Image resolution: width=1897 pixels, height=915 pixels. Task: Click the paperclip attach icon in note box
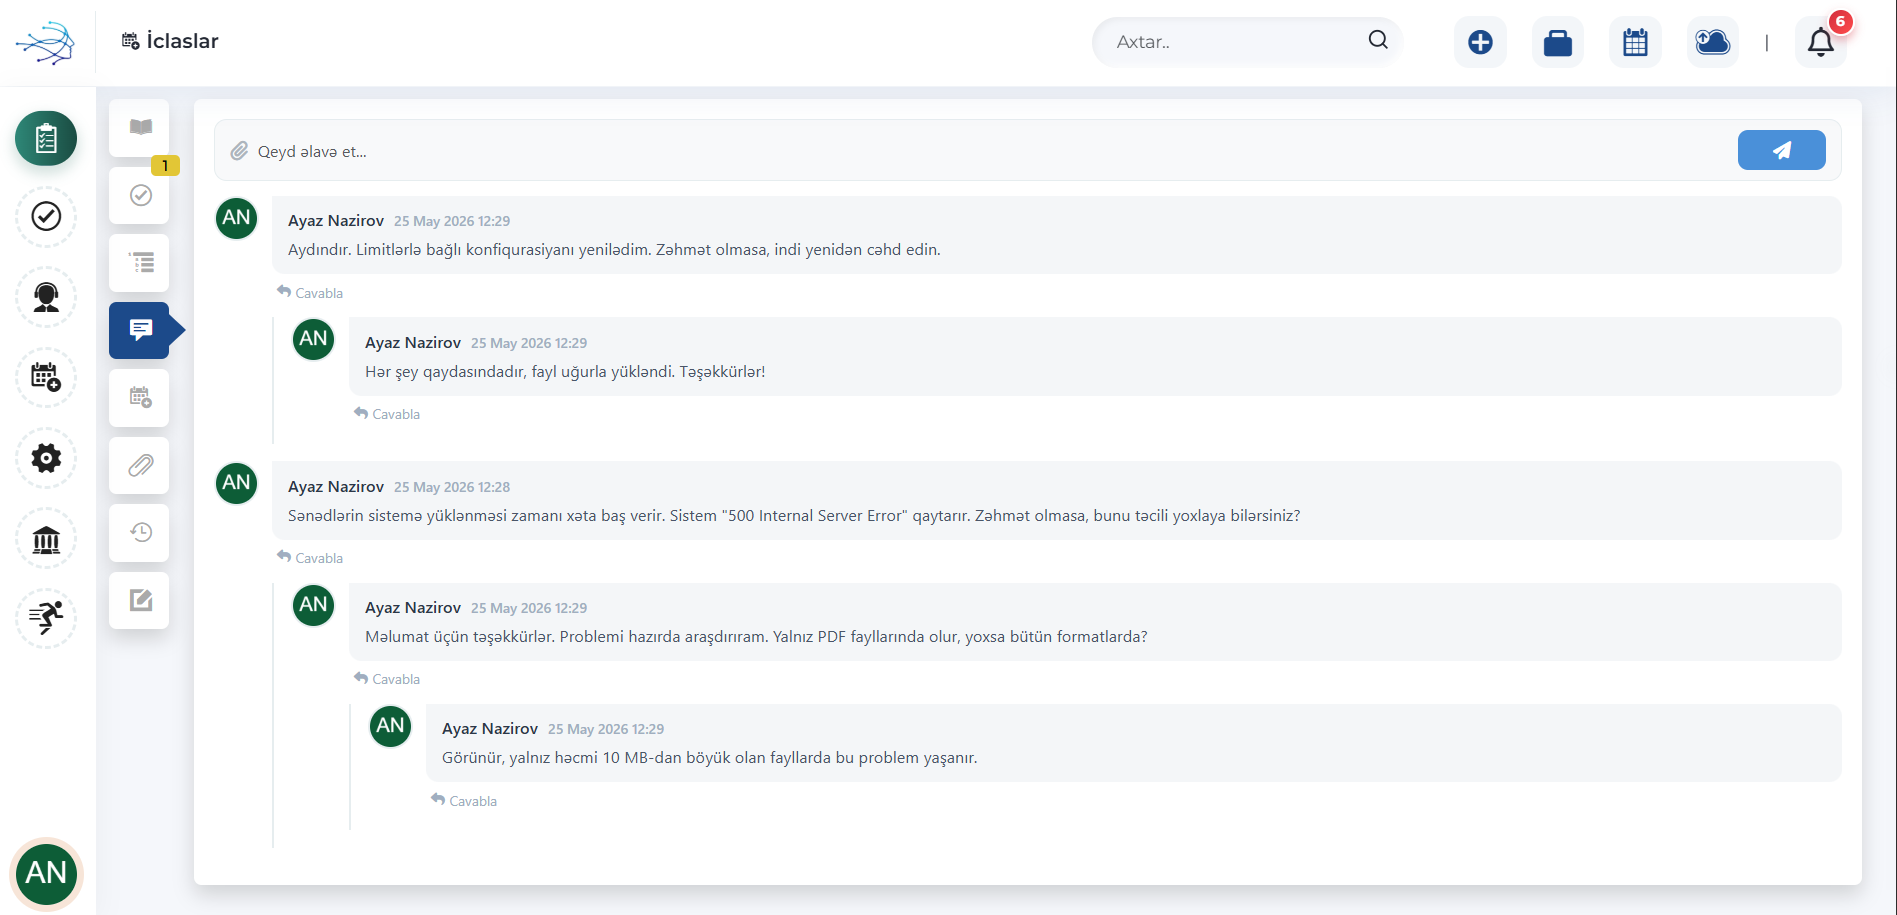[239, 151]
